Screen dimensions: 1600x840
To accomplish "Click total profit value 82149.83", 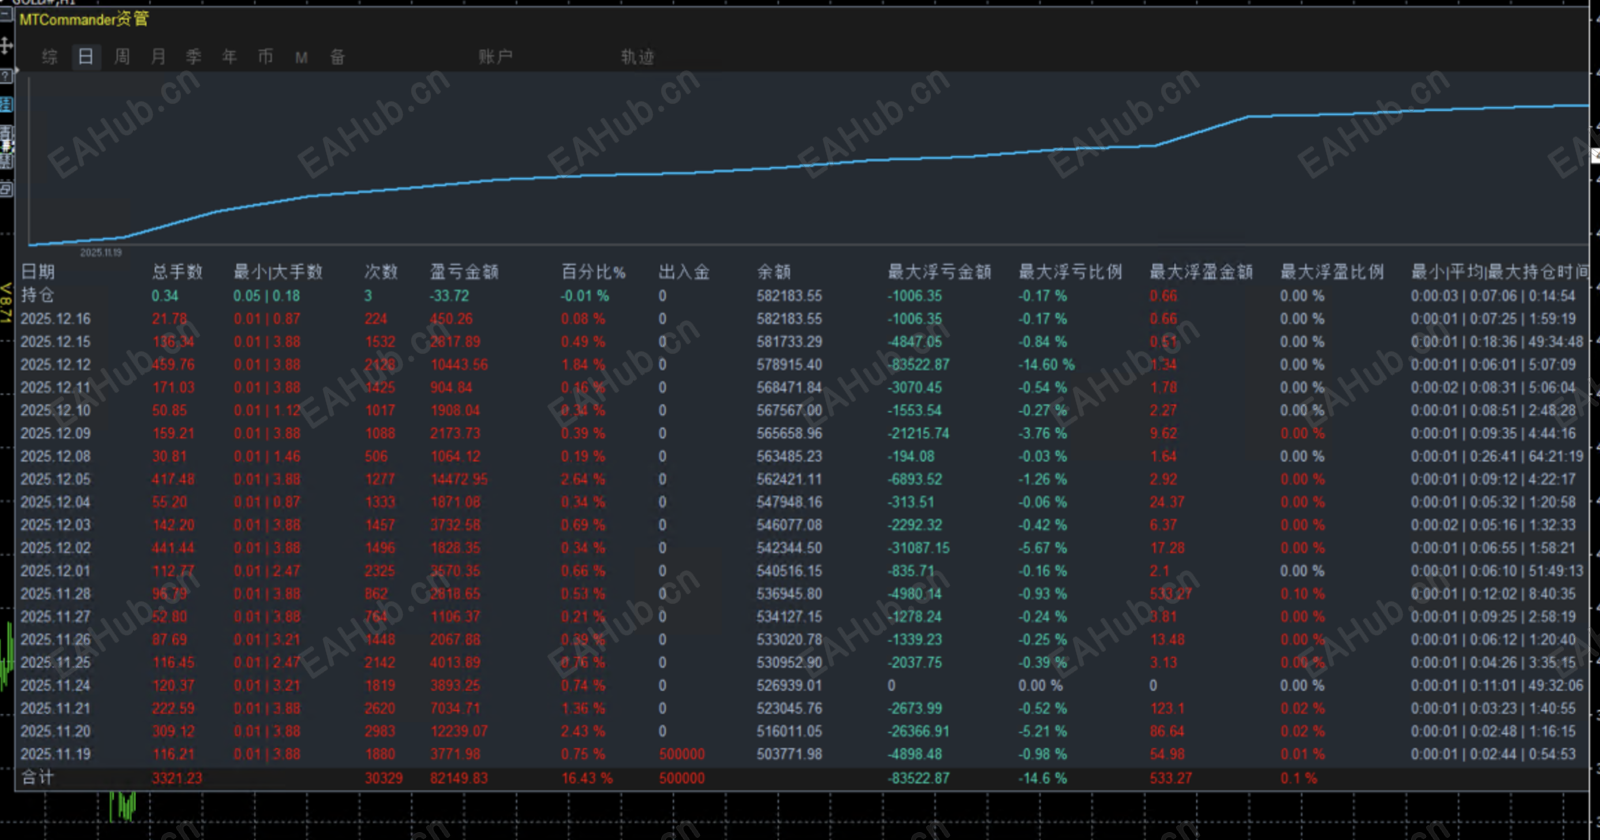I will click(x=459, y=778).
